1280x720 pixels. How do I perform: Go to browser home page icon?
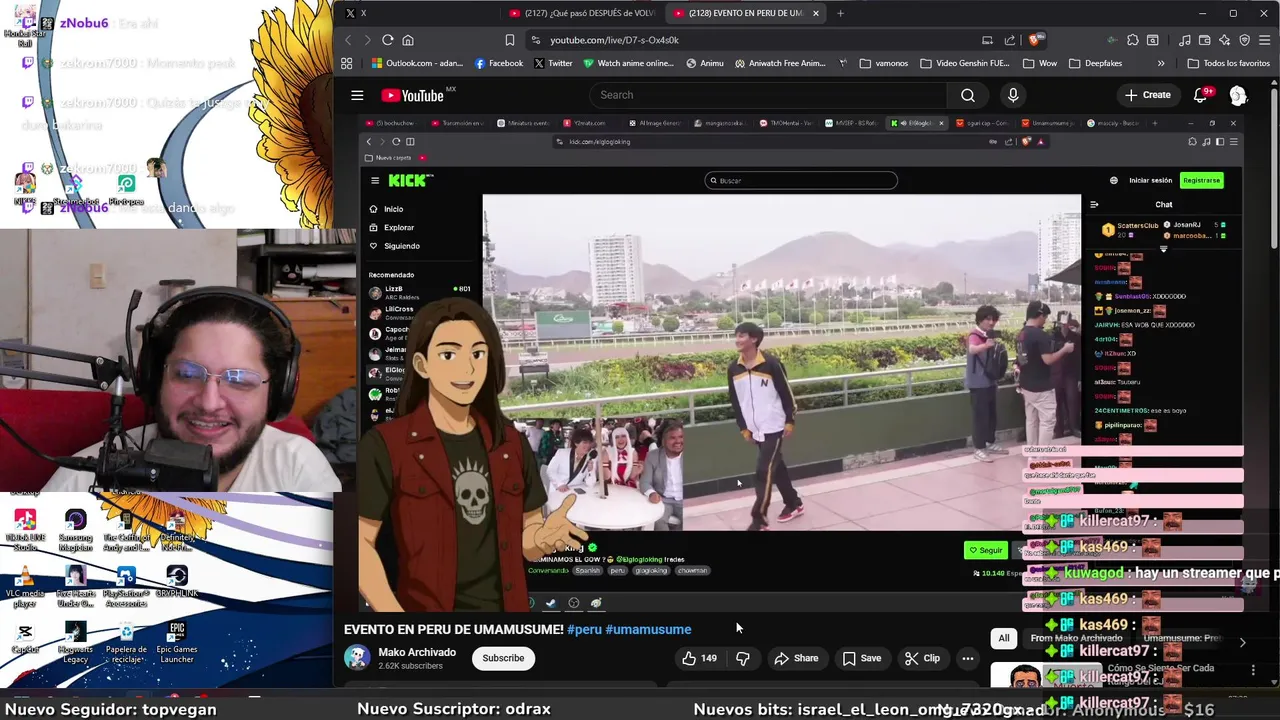click(408, 40)
